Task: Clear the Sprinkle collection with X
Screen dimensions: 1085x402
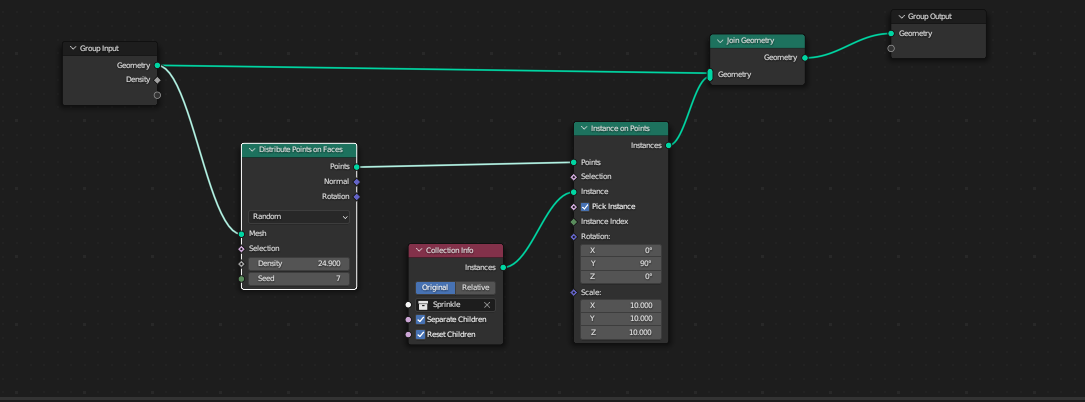Action: [x=487, y=305]
